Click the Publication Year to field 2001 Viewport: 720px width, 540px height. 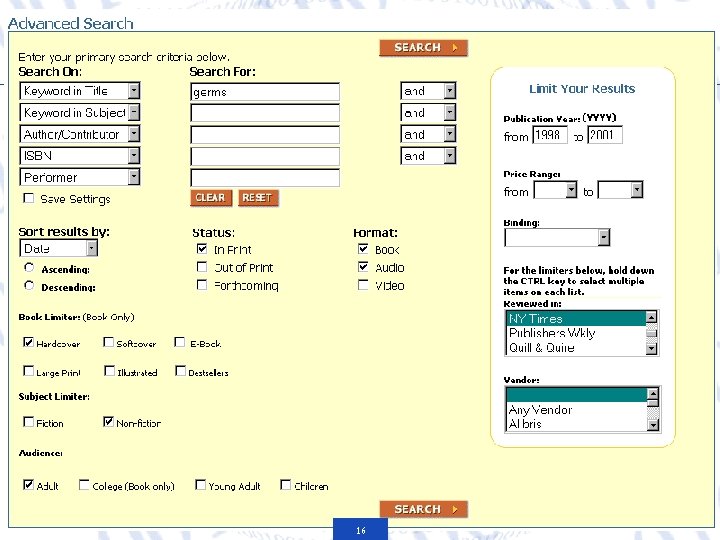605,135
